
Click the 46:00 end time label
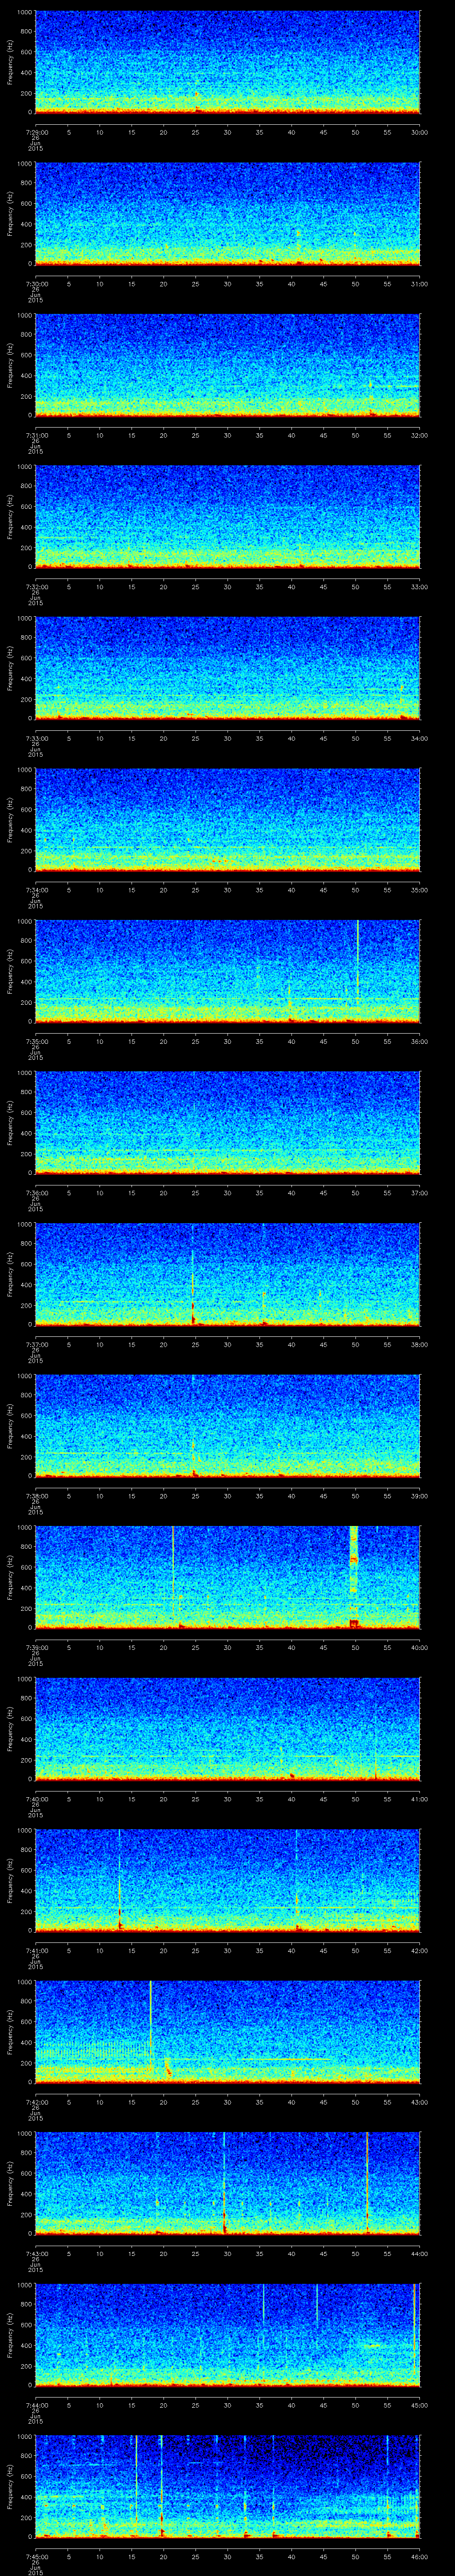[x=419, y=2556]
